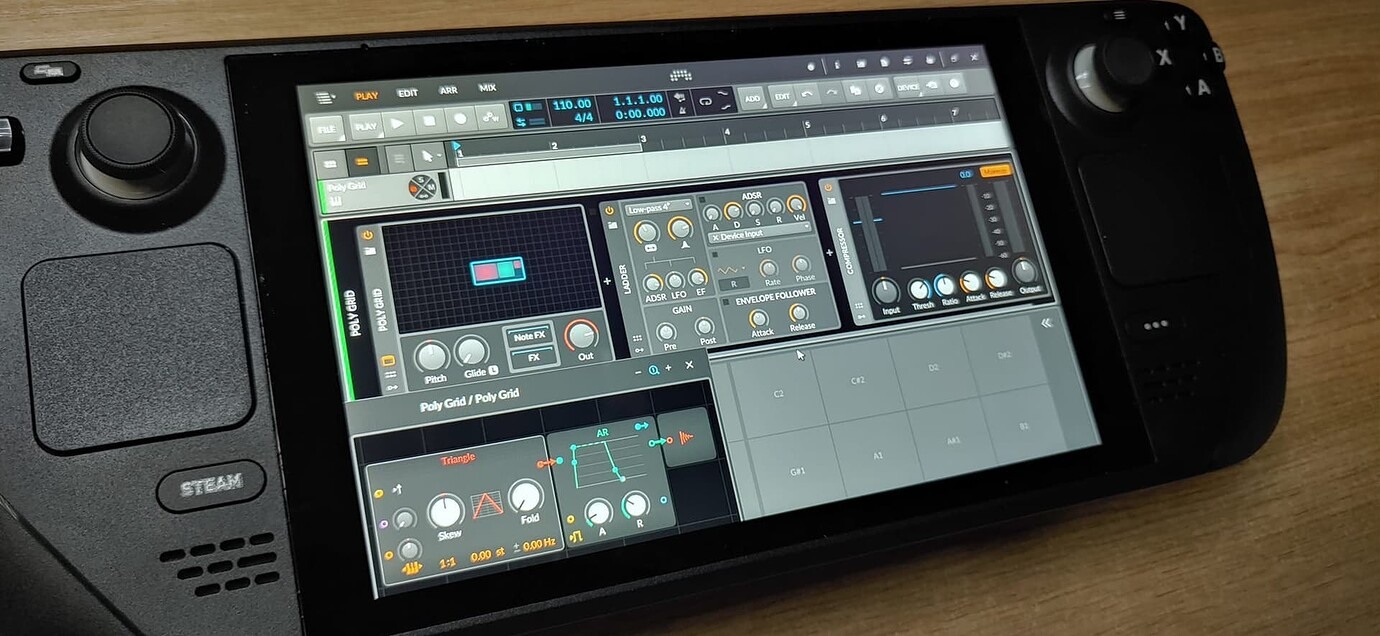Switch to the EDIT view tab
Image resolution: width=1380 pixels, height=636 pixels.
click(408, 93)
